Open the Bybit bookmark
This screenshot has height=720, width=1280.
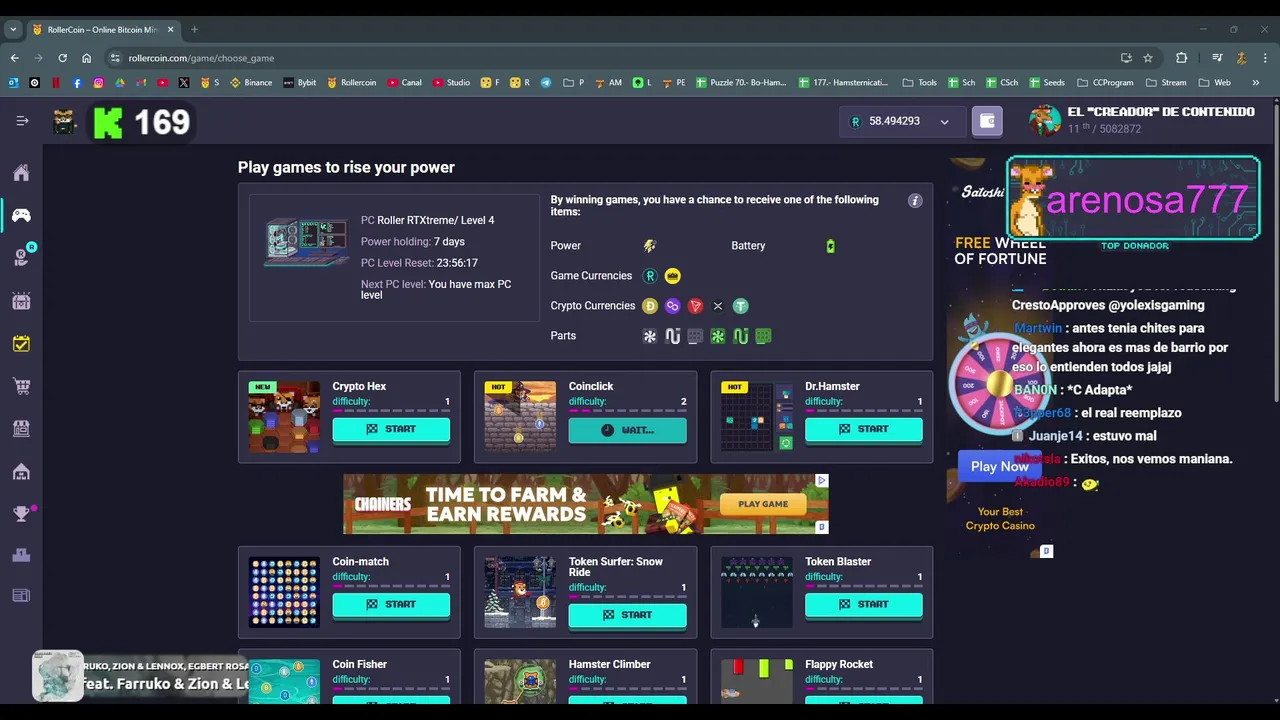coord(300,83)
